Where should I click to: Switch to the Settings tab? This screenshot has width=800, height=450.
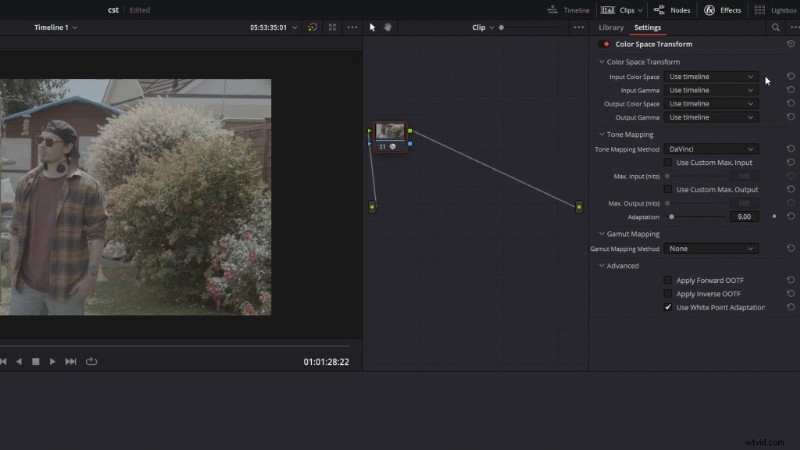click(647, 28)
